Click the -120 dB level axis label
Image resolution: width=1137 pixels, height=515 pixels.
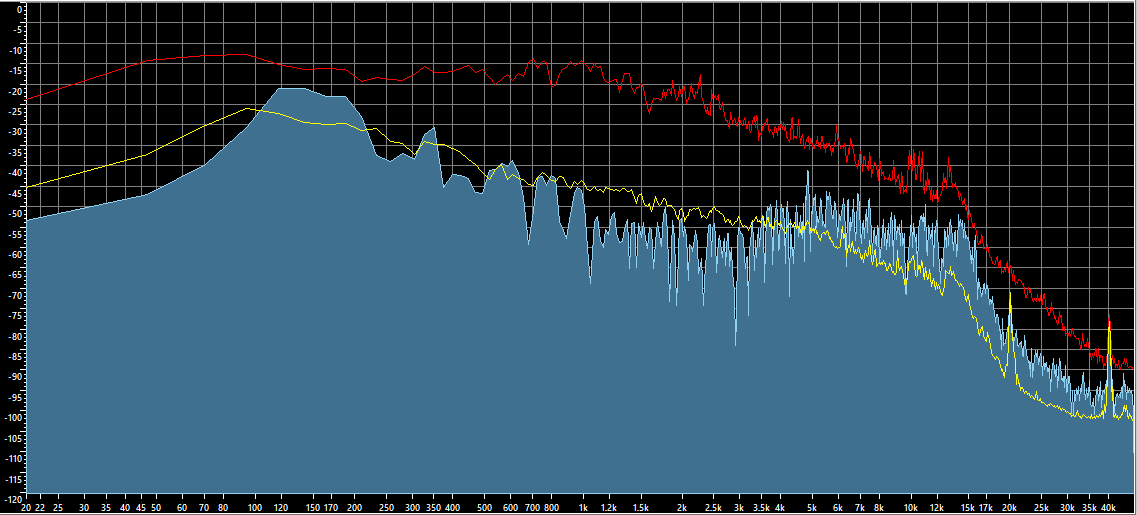(15, 499)
